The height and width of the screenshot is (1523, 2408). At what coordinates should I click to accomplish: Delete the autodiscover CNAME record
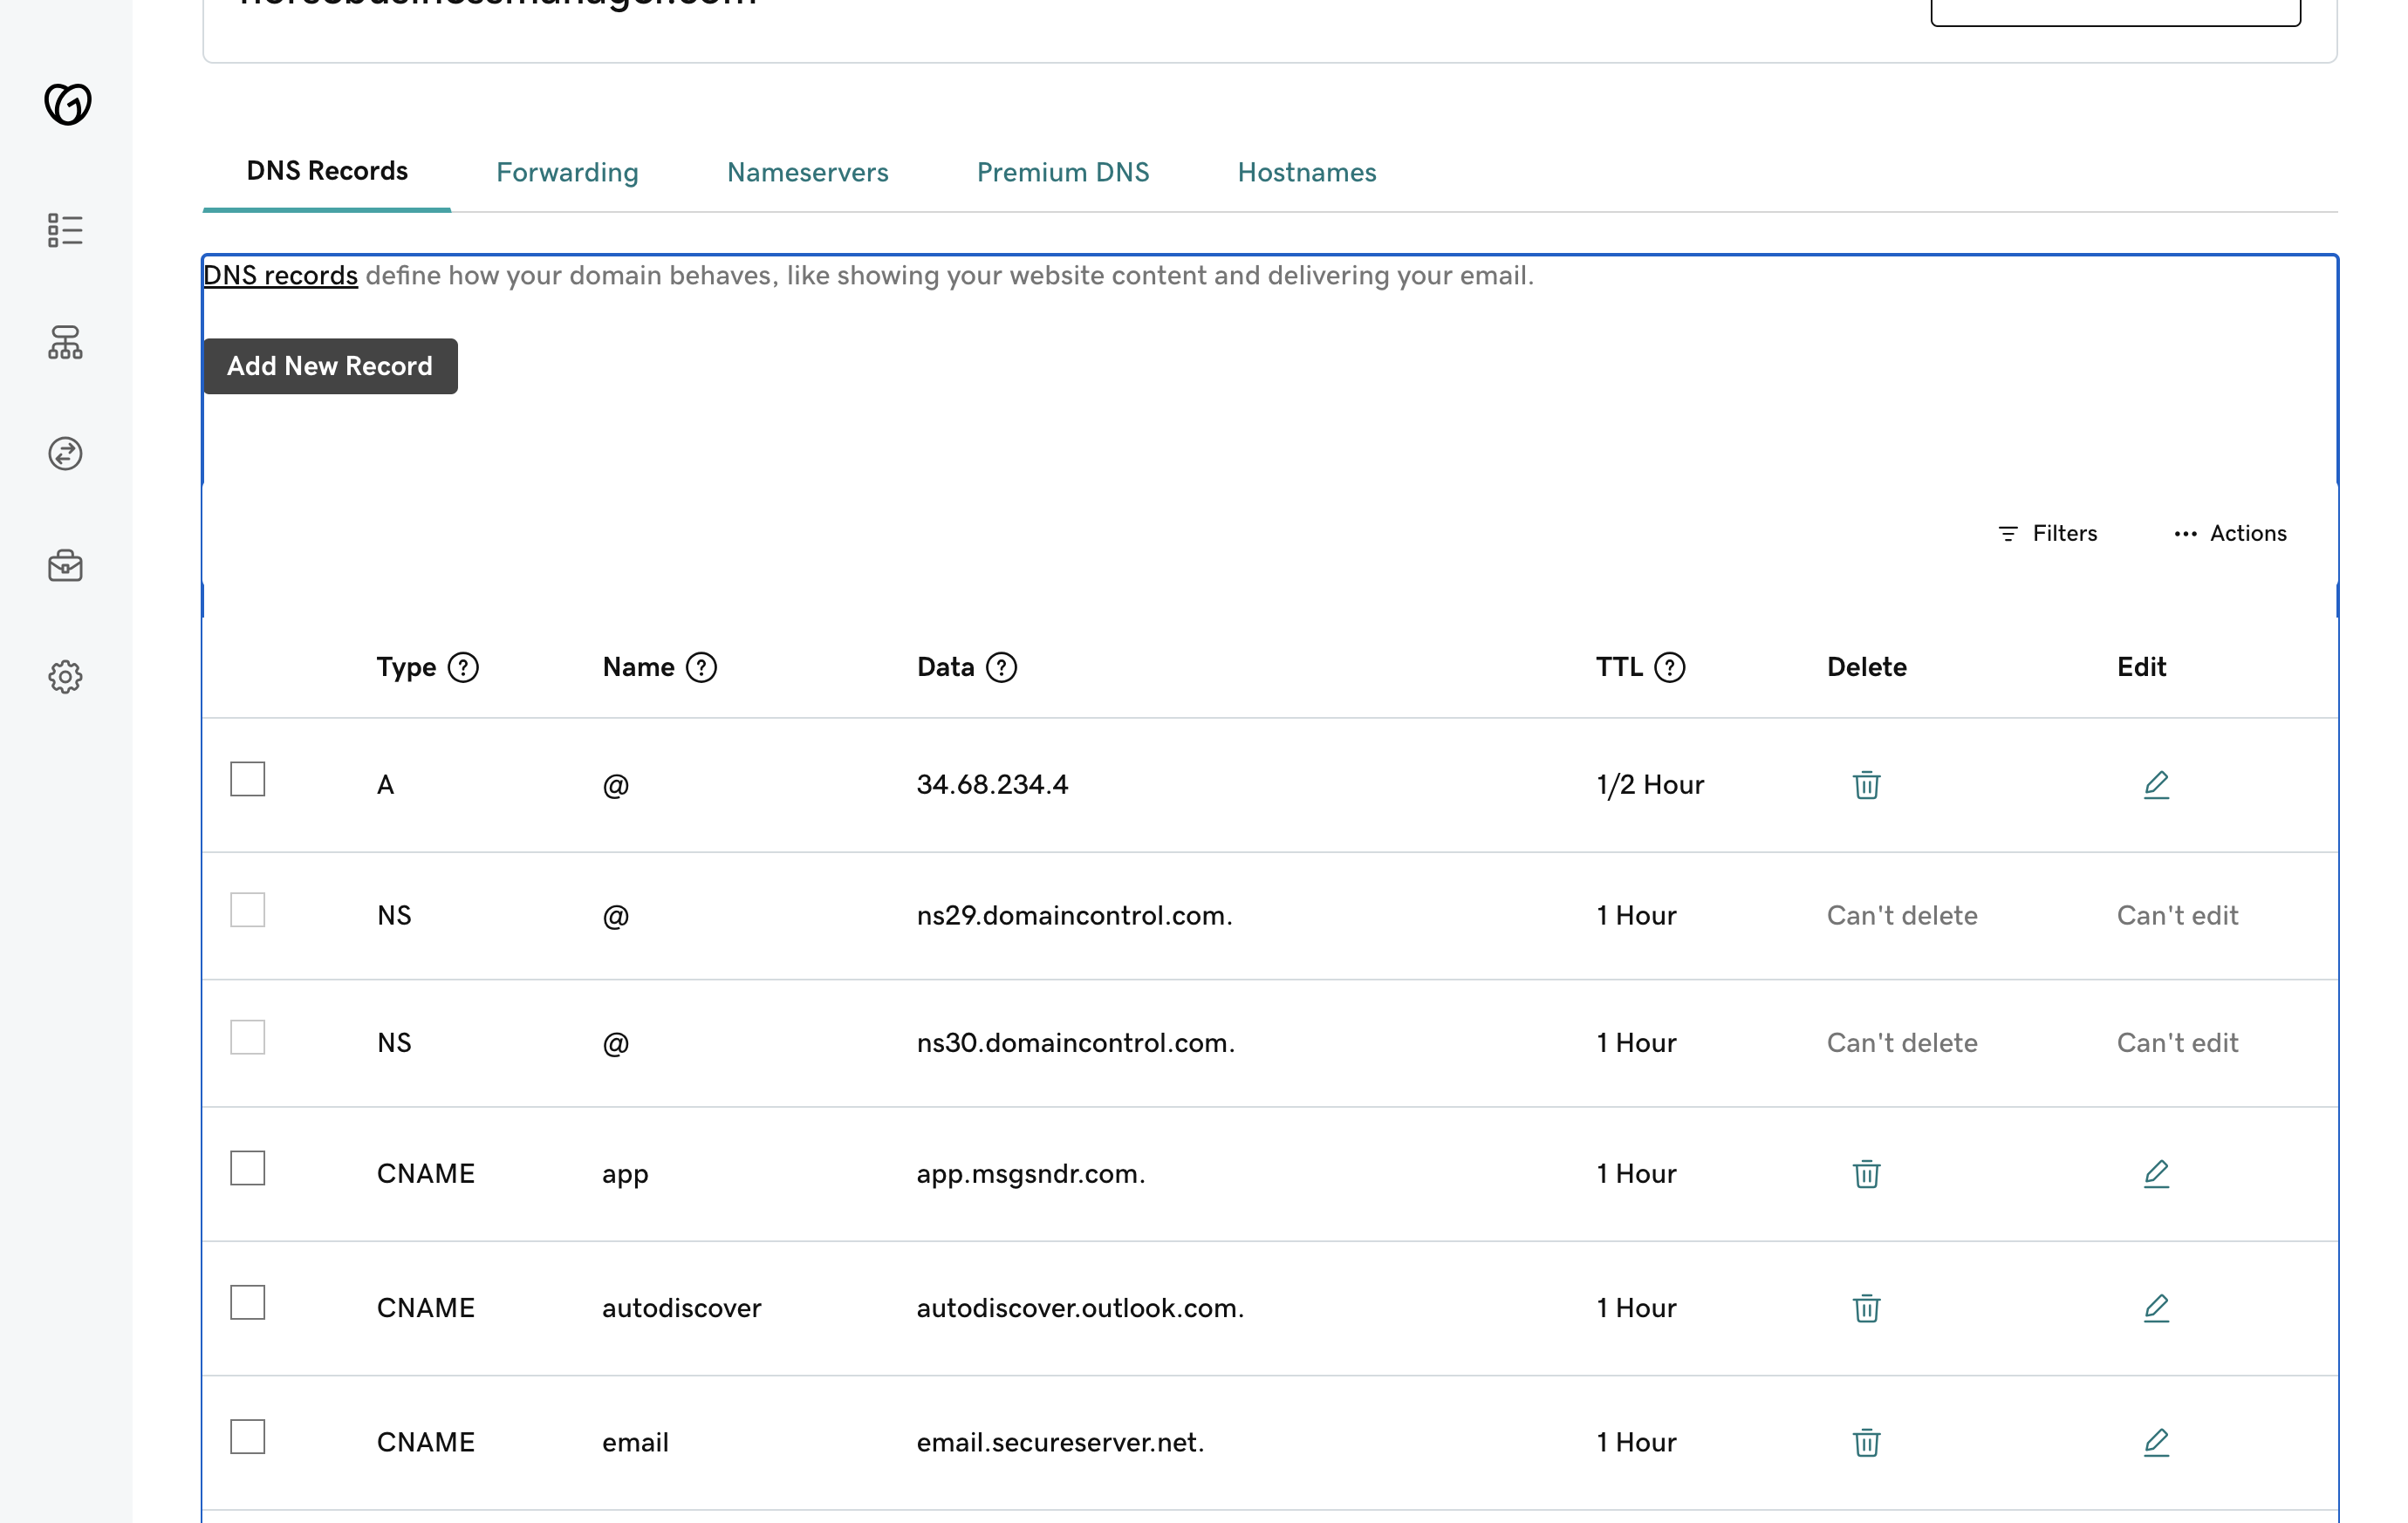click(x=1866, y=1308)
